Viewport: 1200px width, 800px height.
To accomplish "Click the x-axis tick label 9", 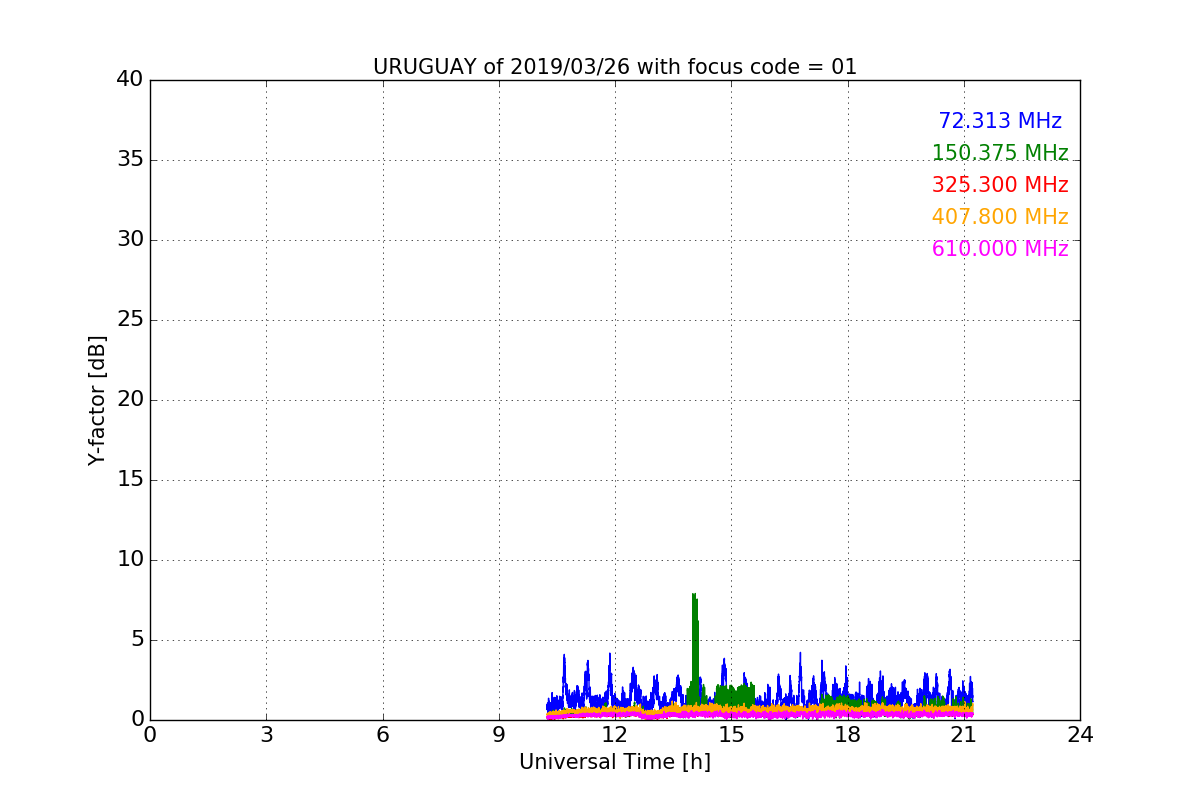I will click(499, 735).
